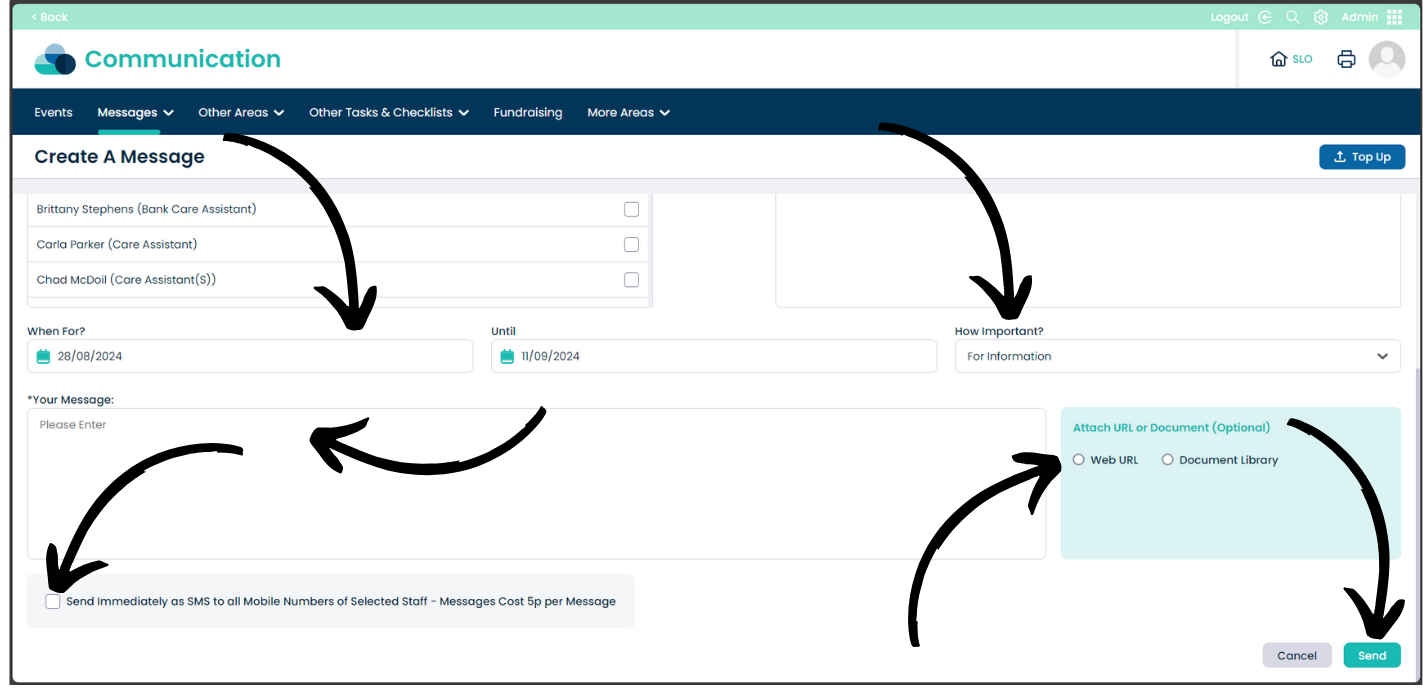This screenshot has width=1423, height=688.
Task: Open the How Important dropdown
Action: (x=1178, y=356)
